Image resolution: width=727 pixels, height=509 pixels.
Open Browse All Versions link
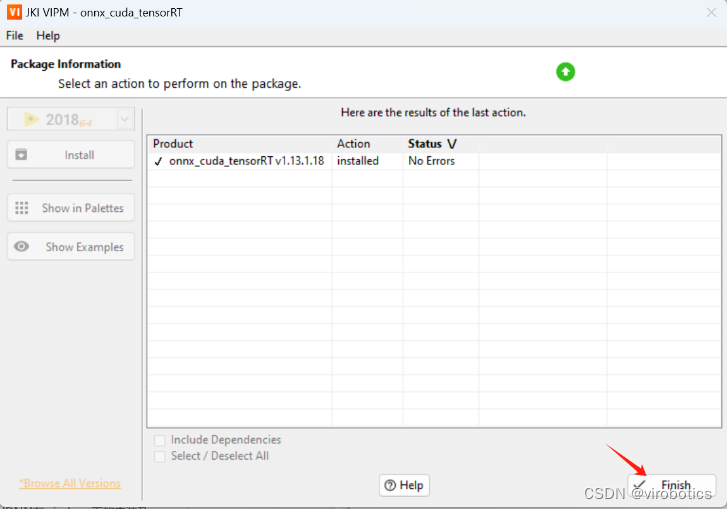pyautogui.click(x=70, y=484)
